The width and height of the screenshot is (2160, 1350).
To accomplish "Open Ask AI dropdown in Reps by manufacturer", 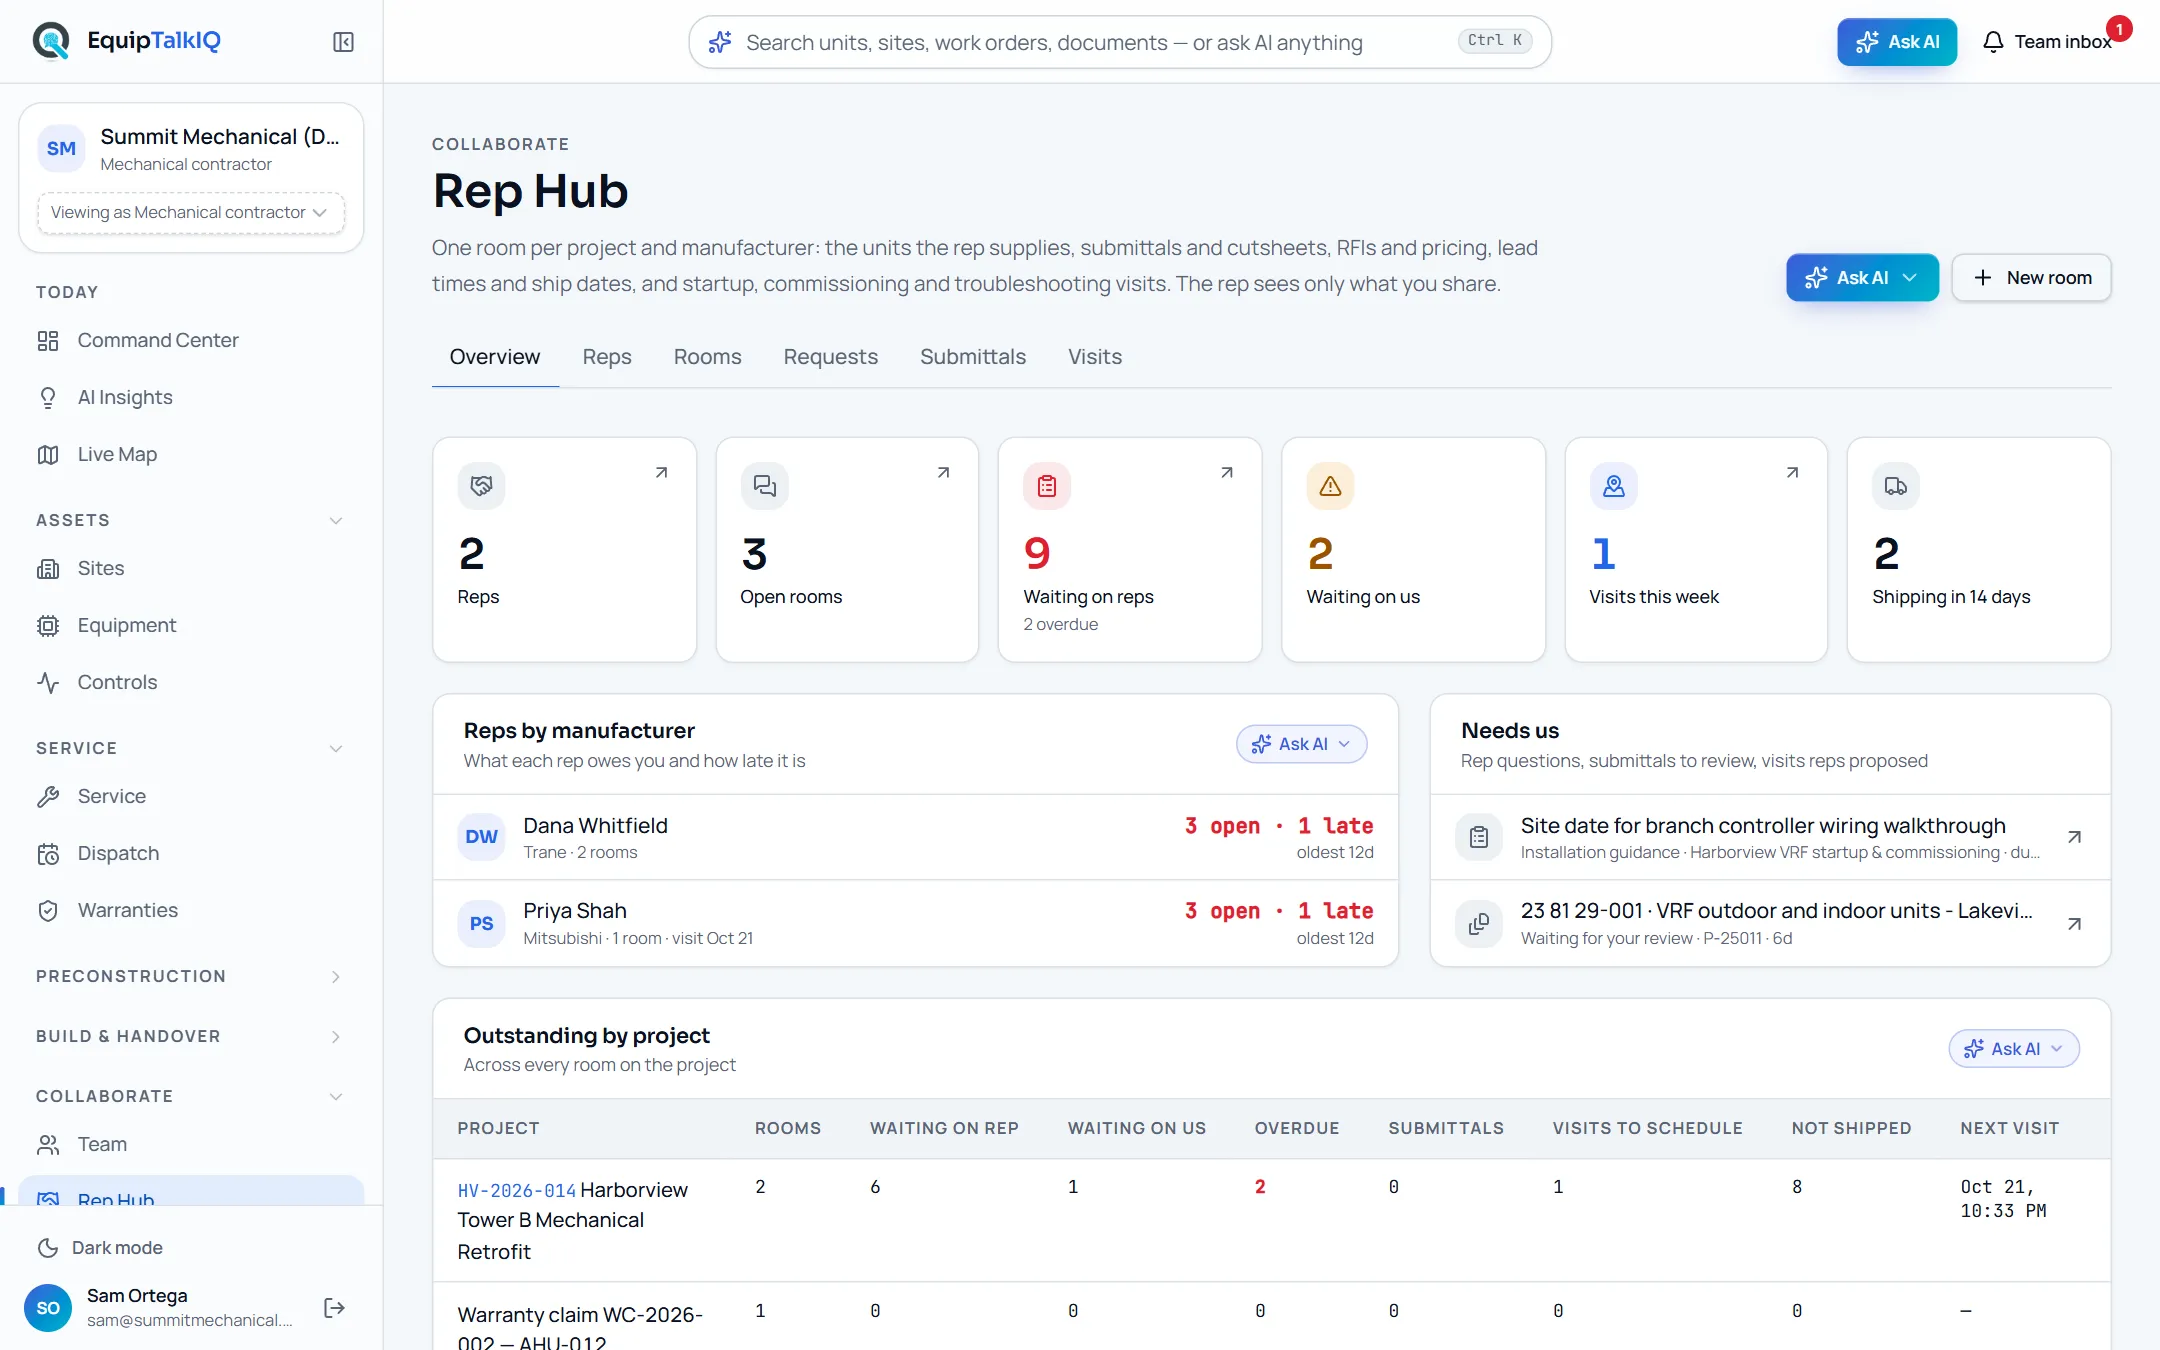I will [1301, 744].
